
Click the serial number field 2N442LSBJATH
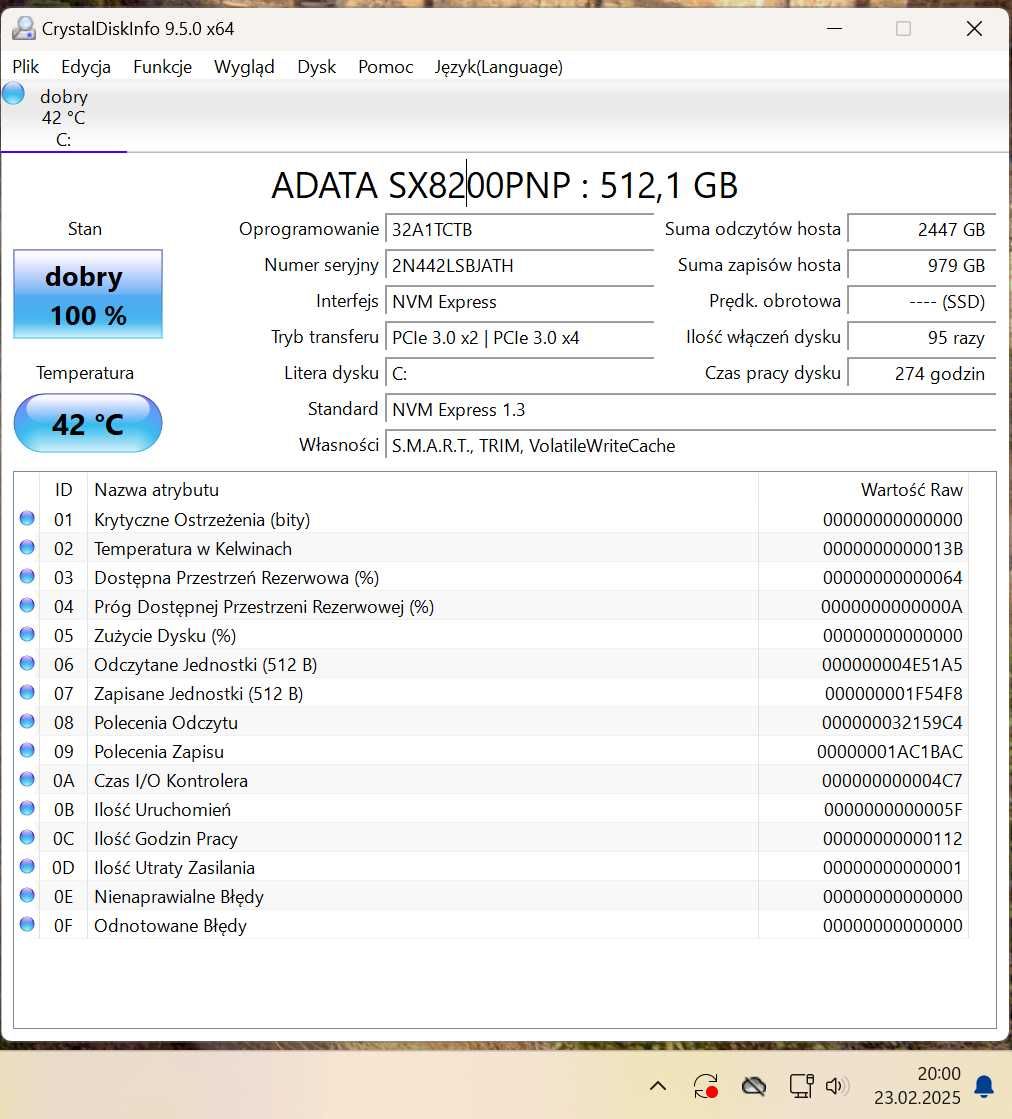click(520, 265)
